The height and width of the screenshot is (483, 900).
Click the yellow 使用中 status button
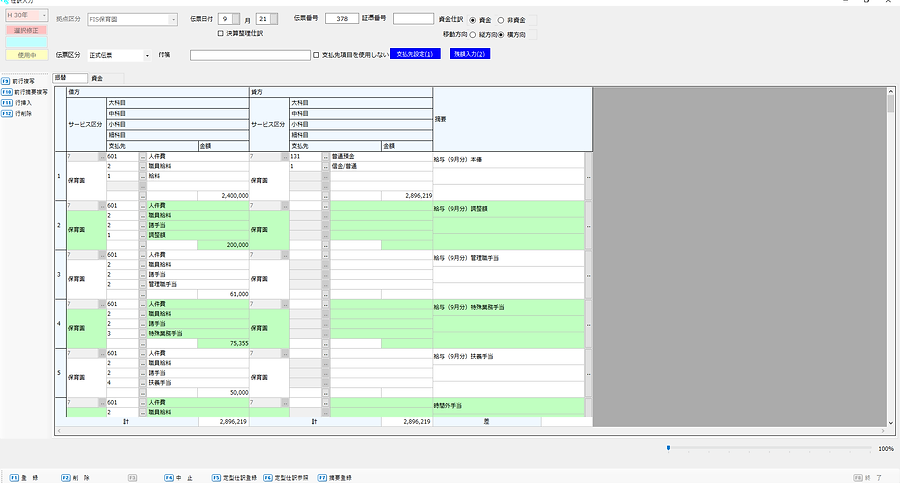point(26,55)
